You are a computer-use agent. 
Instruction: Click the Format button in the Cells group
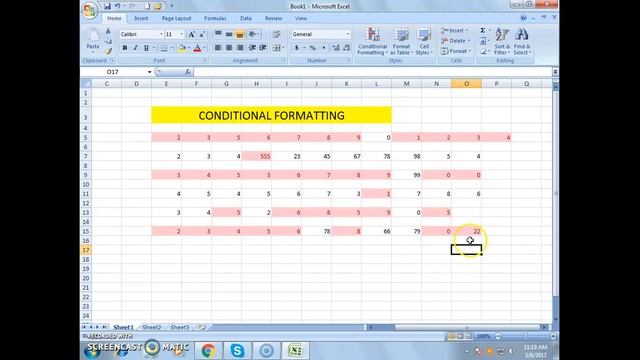click(x=456, y=51)
